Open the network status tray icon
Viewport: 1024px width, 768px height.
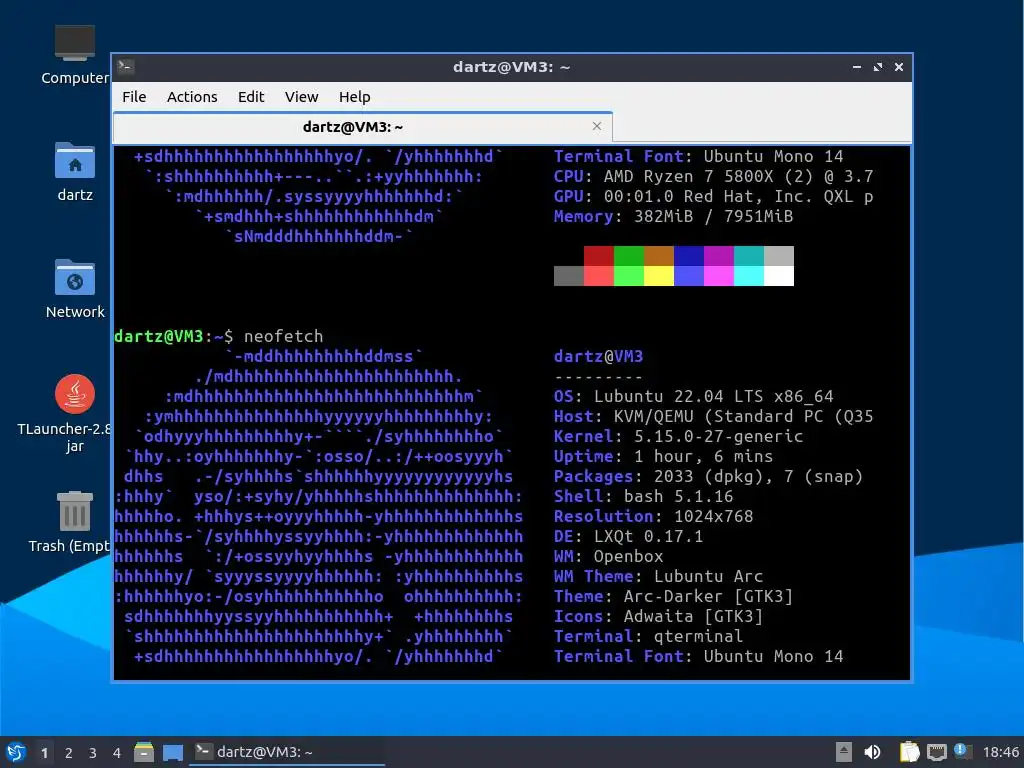coord(936,752)
